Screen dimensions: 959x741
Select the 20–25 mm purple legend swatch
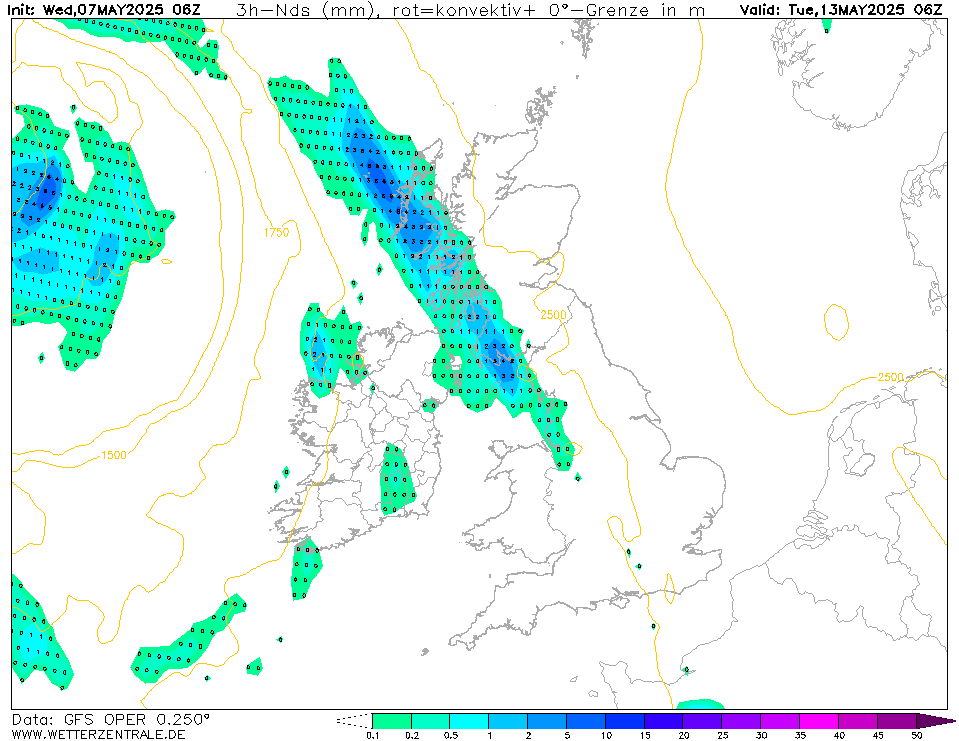[x=703, y=721]
